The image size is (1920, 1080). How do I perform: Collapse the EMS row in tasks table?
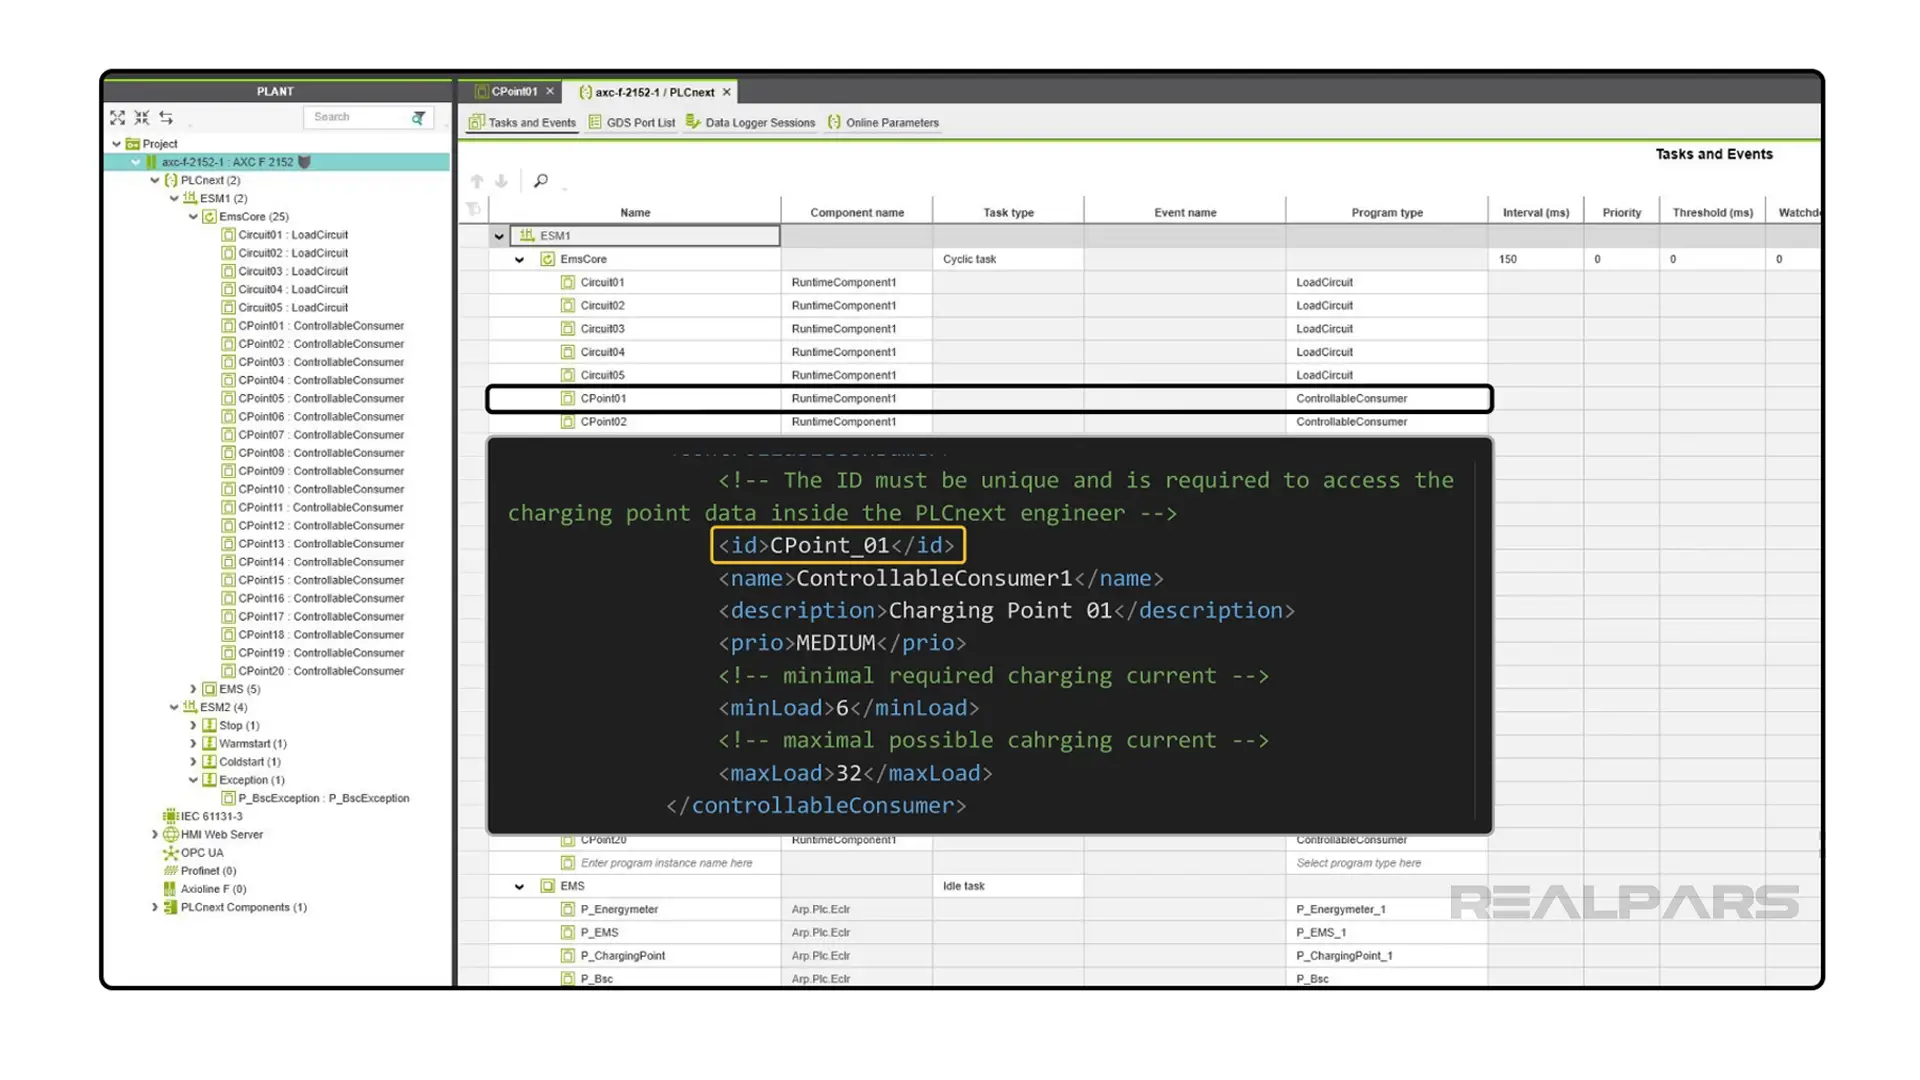point(519,887)
